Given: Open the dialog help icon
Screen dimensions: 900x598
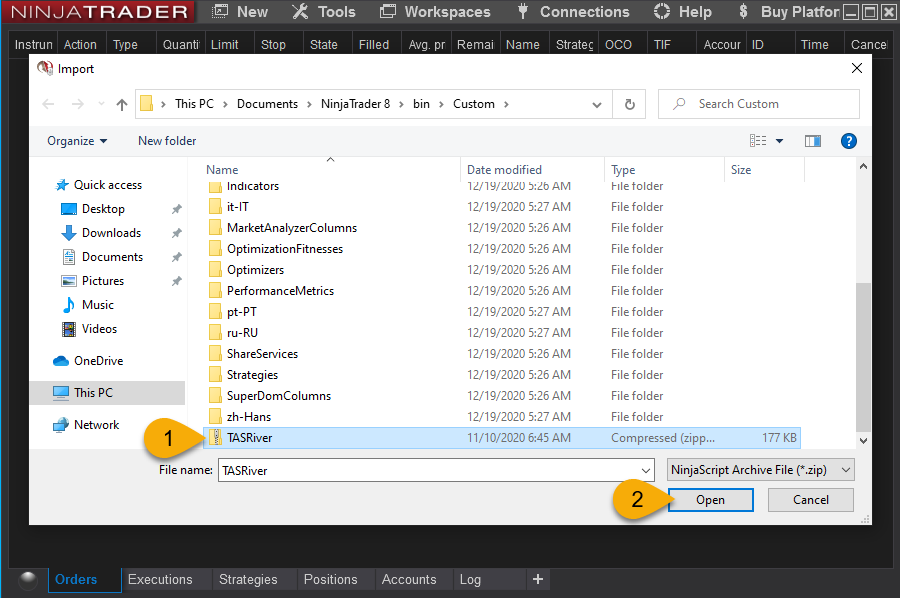Looking at the screenshot, I should (848, 141).
